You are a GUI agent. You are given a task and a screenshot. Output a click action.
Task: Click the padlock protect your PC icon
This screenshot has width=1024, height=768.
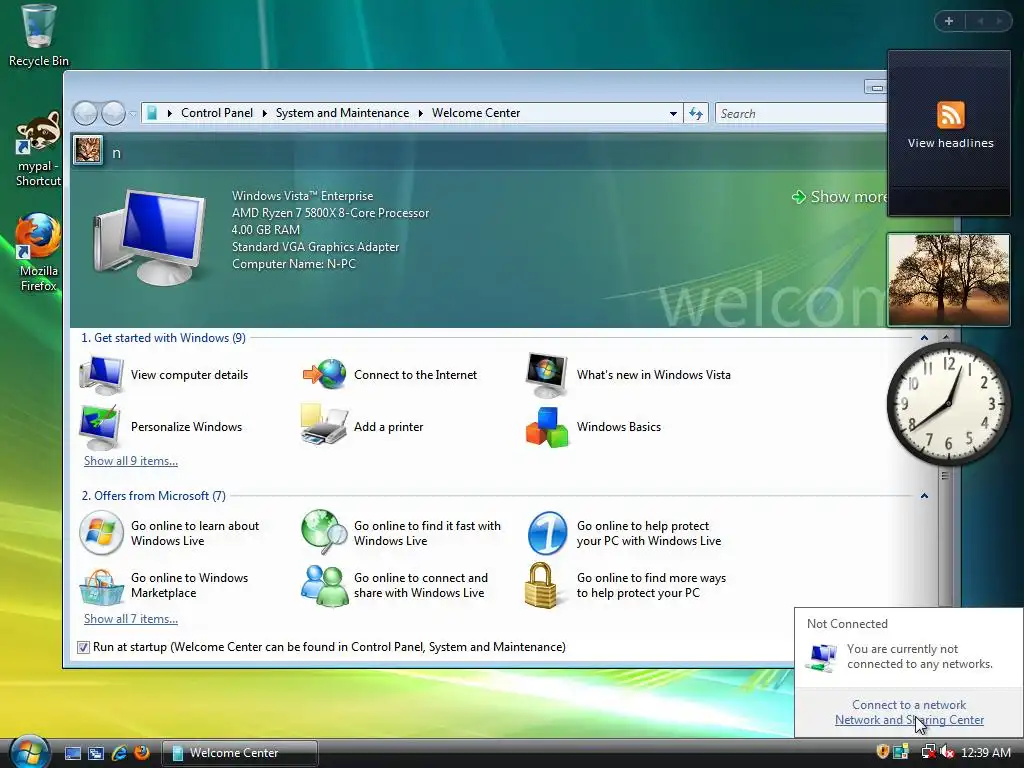click(x=541, y=585)
